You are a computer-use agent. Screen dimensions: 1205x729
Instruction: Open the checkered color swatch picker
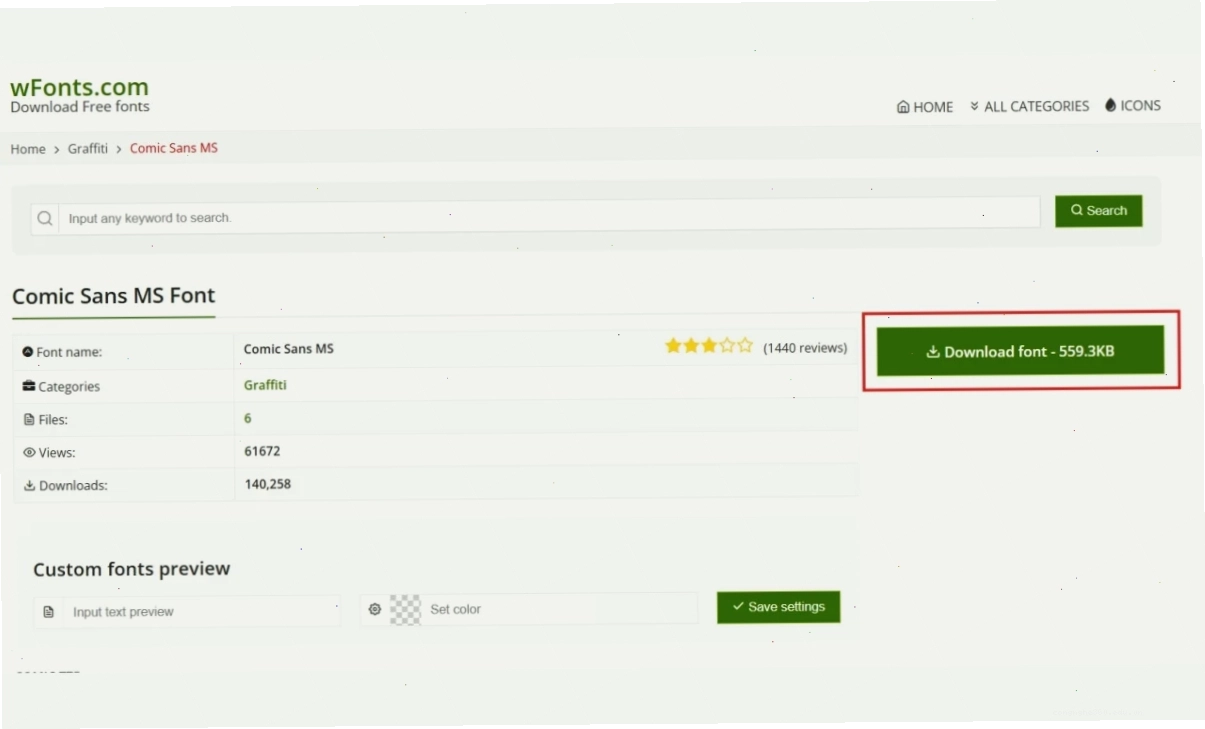click(x=405, y=609)
